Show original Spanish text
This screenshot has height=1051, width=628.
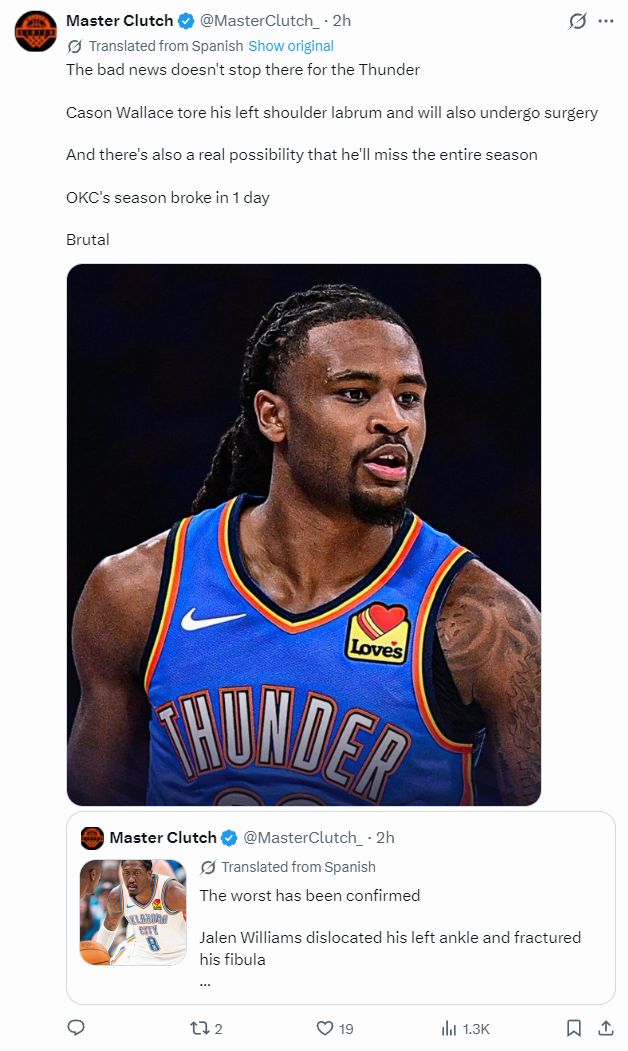[291, 46]
